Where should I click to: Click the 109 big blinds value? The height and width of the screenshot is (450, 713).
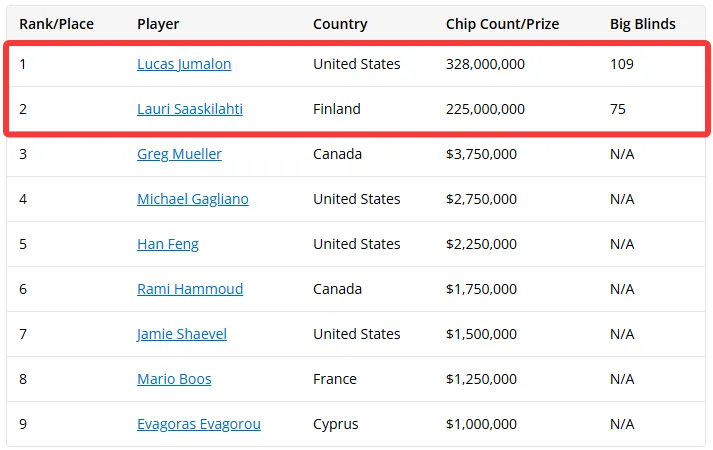[x=622, y=64]
